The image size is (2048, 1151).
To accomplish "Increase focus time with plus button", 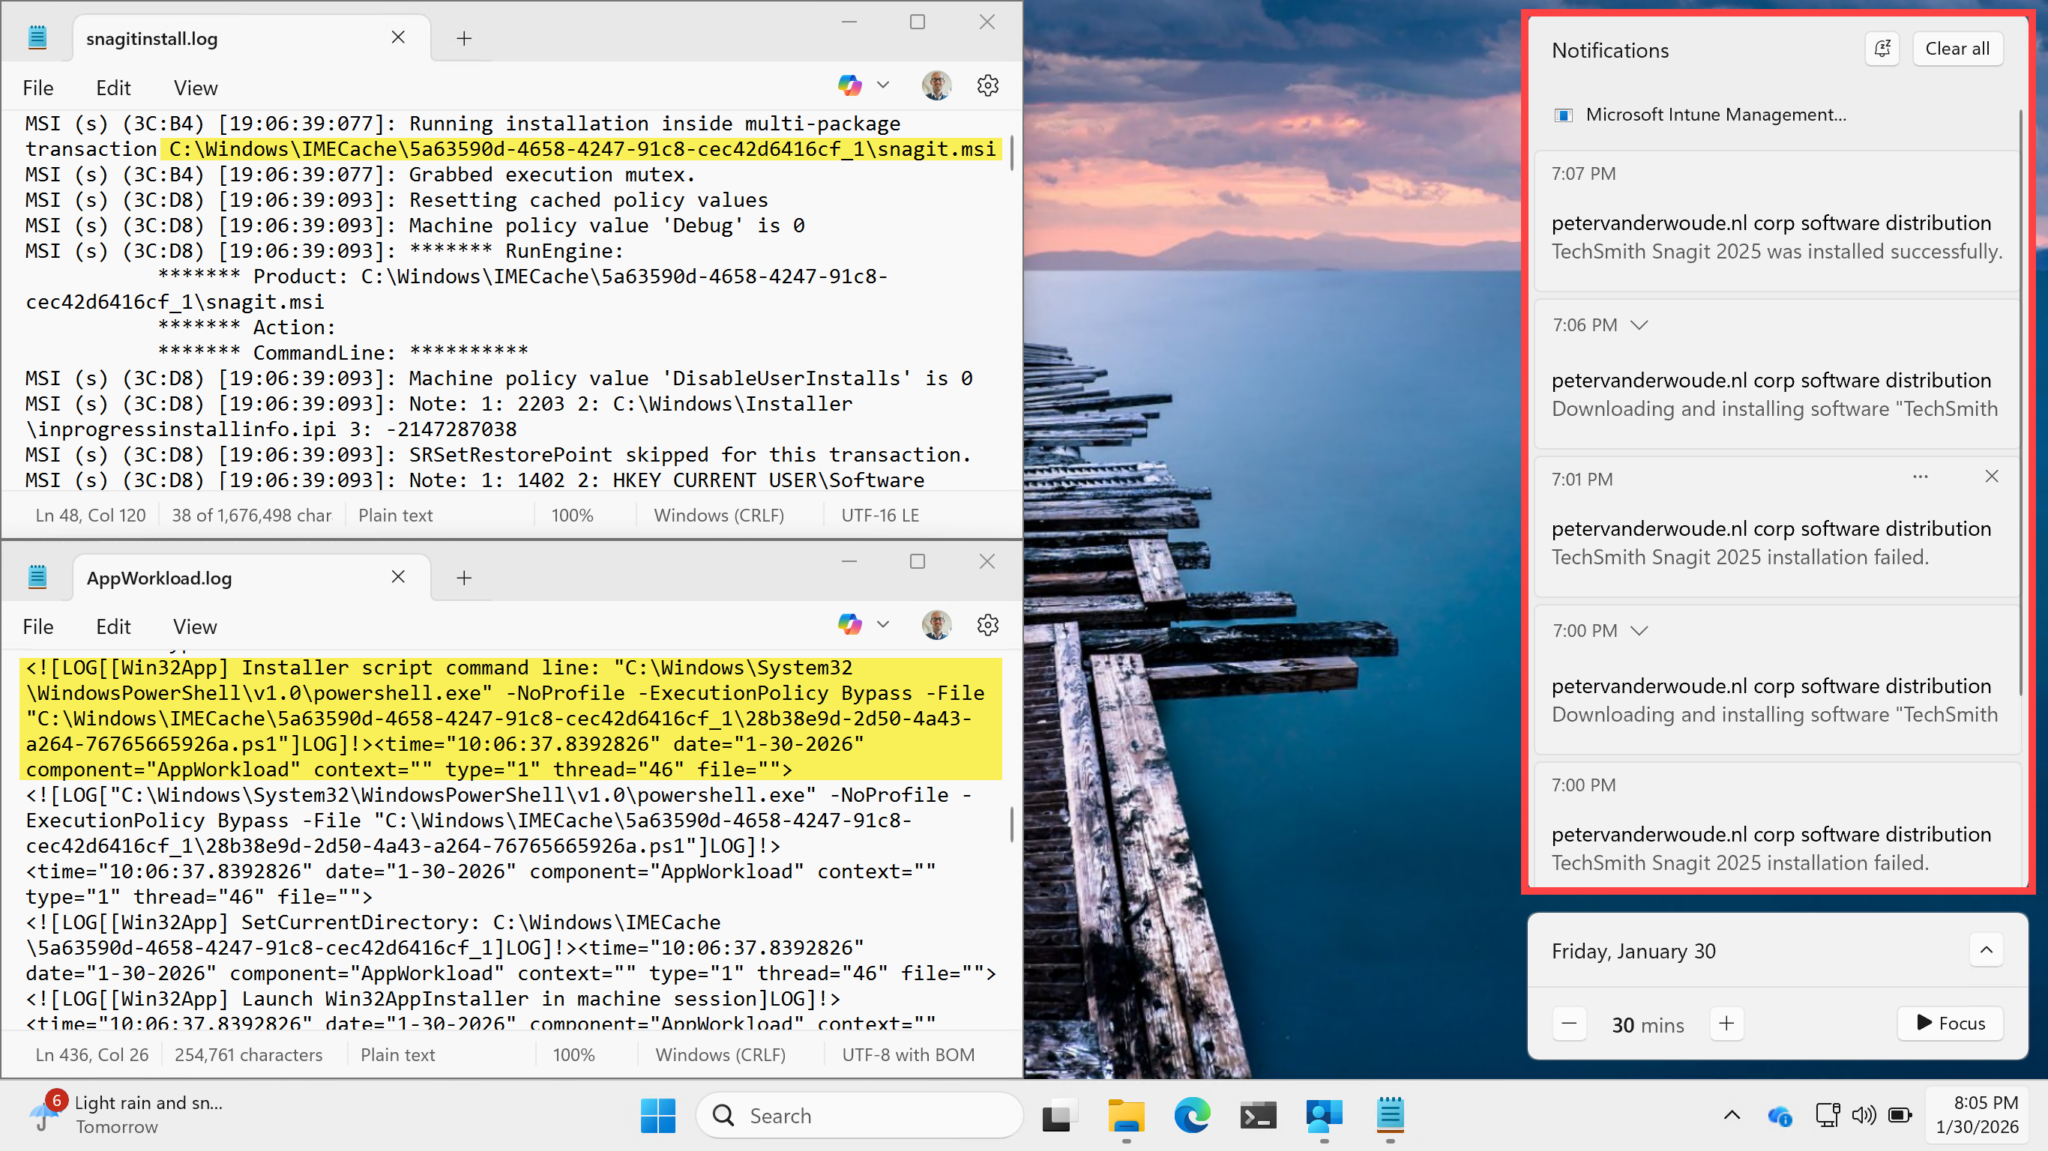I will pyautogui.click(x=1726, y=1024).
